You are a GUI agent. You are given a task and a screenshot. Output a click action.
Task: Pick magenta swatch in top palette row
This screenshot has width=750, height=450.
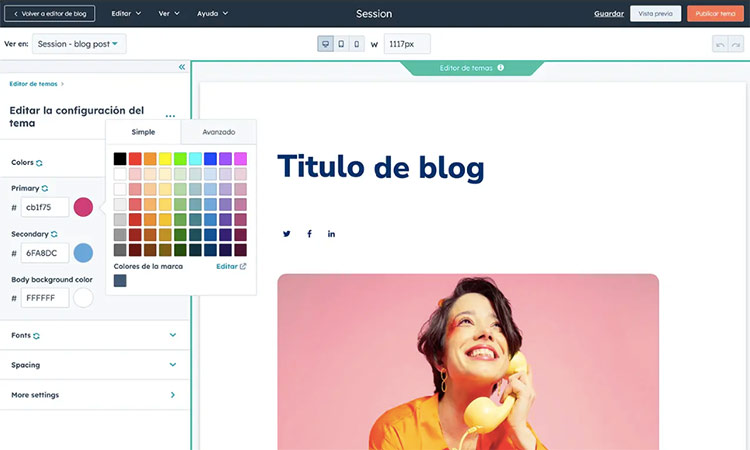pyautogui.click(x=241, y=159)
